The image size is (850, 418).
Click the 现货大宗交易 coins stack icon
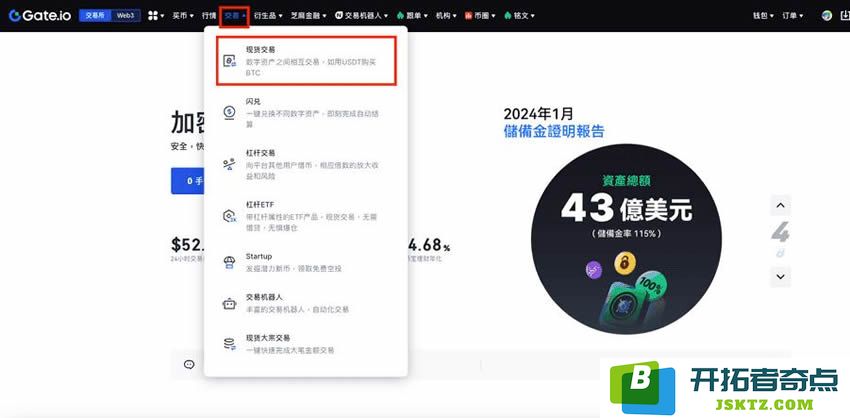[229, 344]
